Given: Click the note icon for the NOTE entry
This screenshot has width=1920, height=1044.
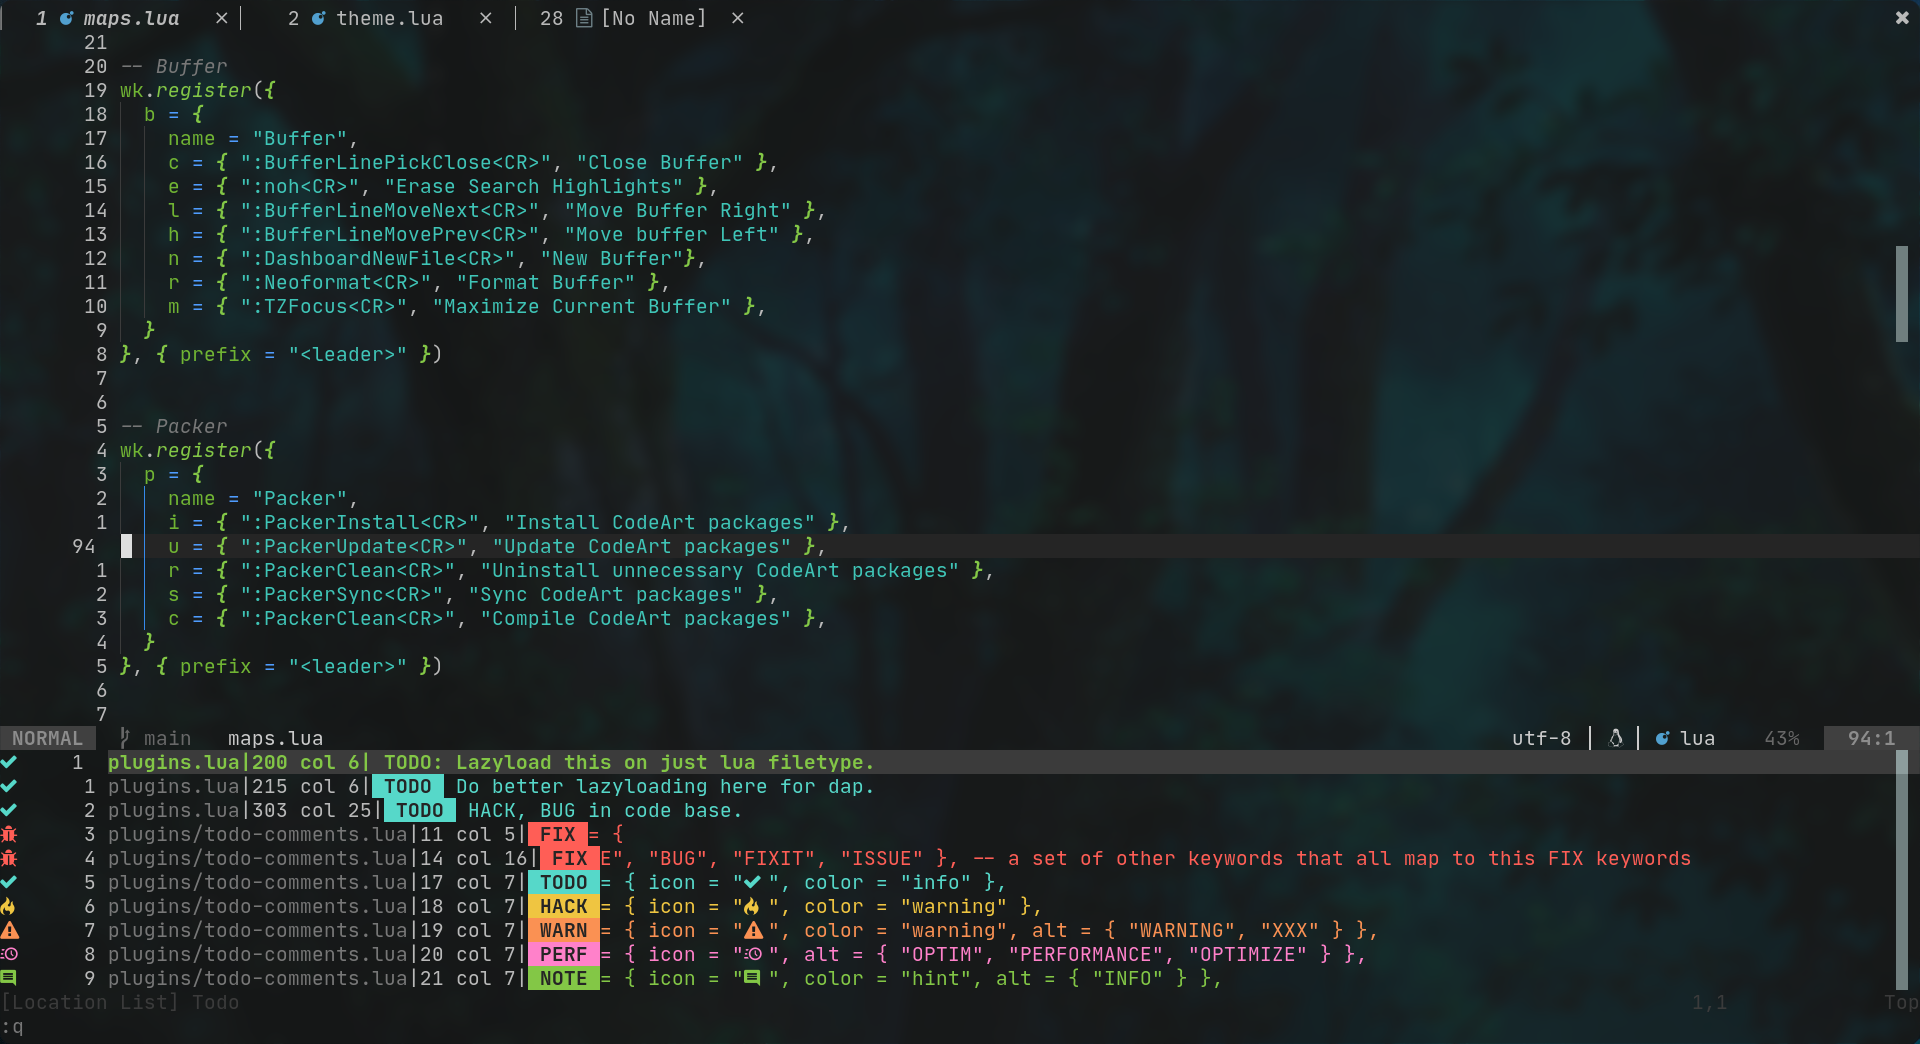Looking at the screenshot, I should point(9,978).
